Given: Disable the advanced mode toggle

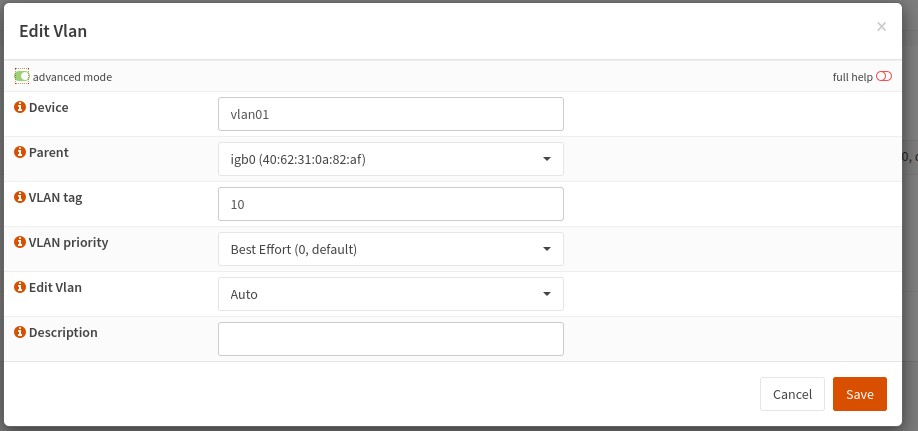Looking at the screenshot, I should coord(22,77).
